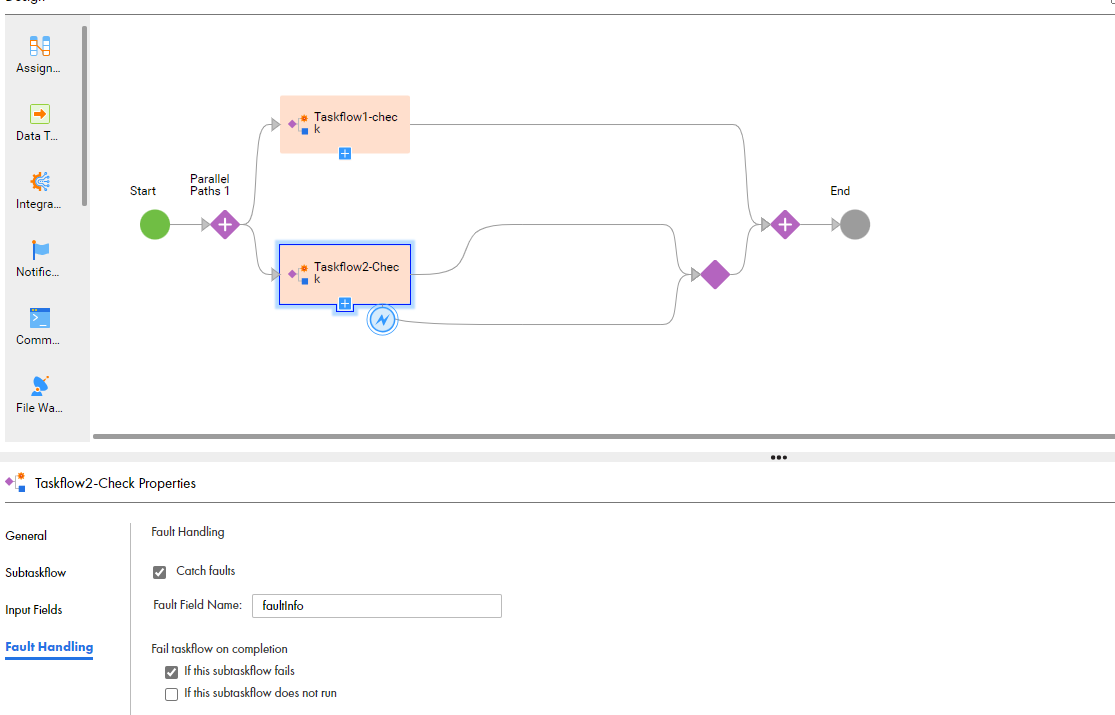
Task: Click the Taskflow2-Check Properties header icon
Action: 16,482
